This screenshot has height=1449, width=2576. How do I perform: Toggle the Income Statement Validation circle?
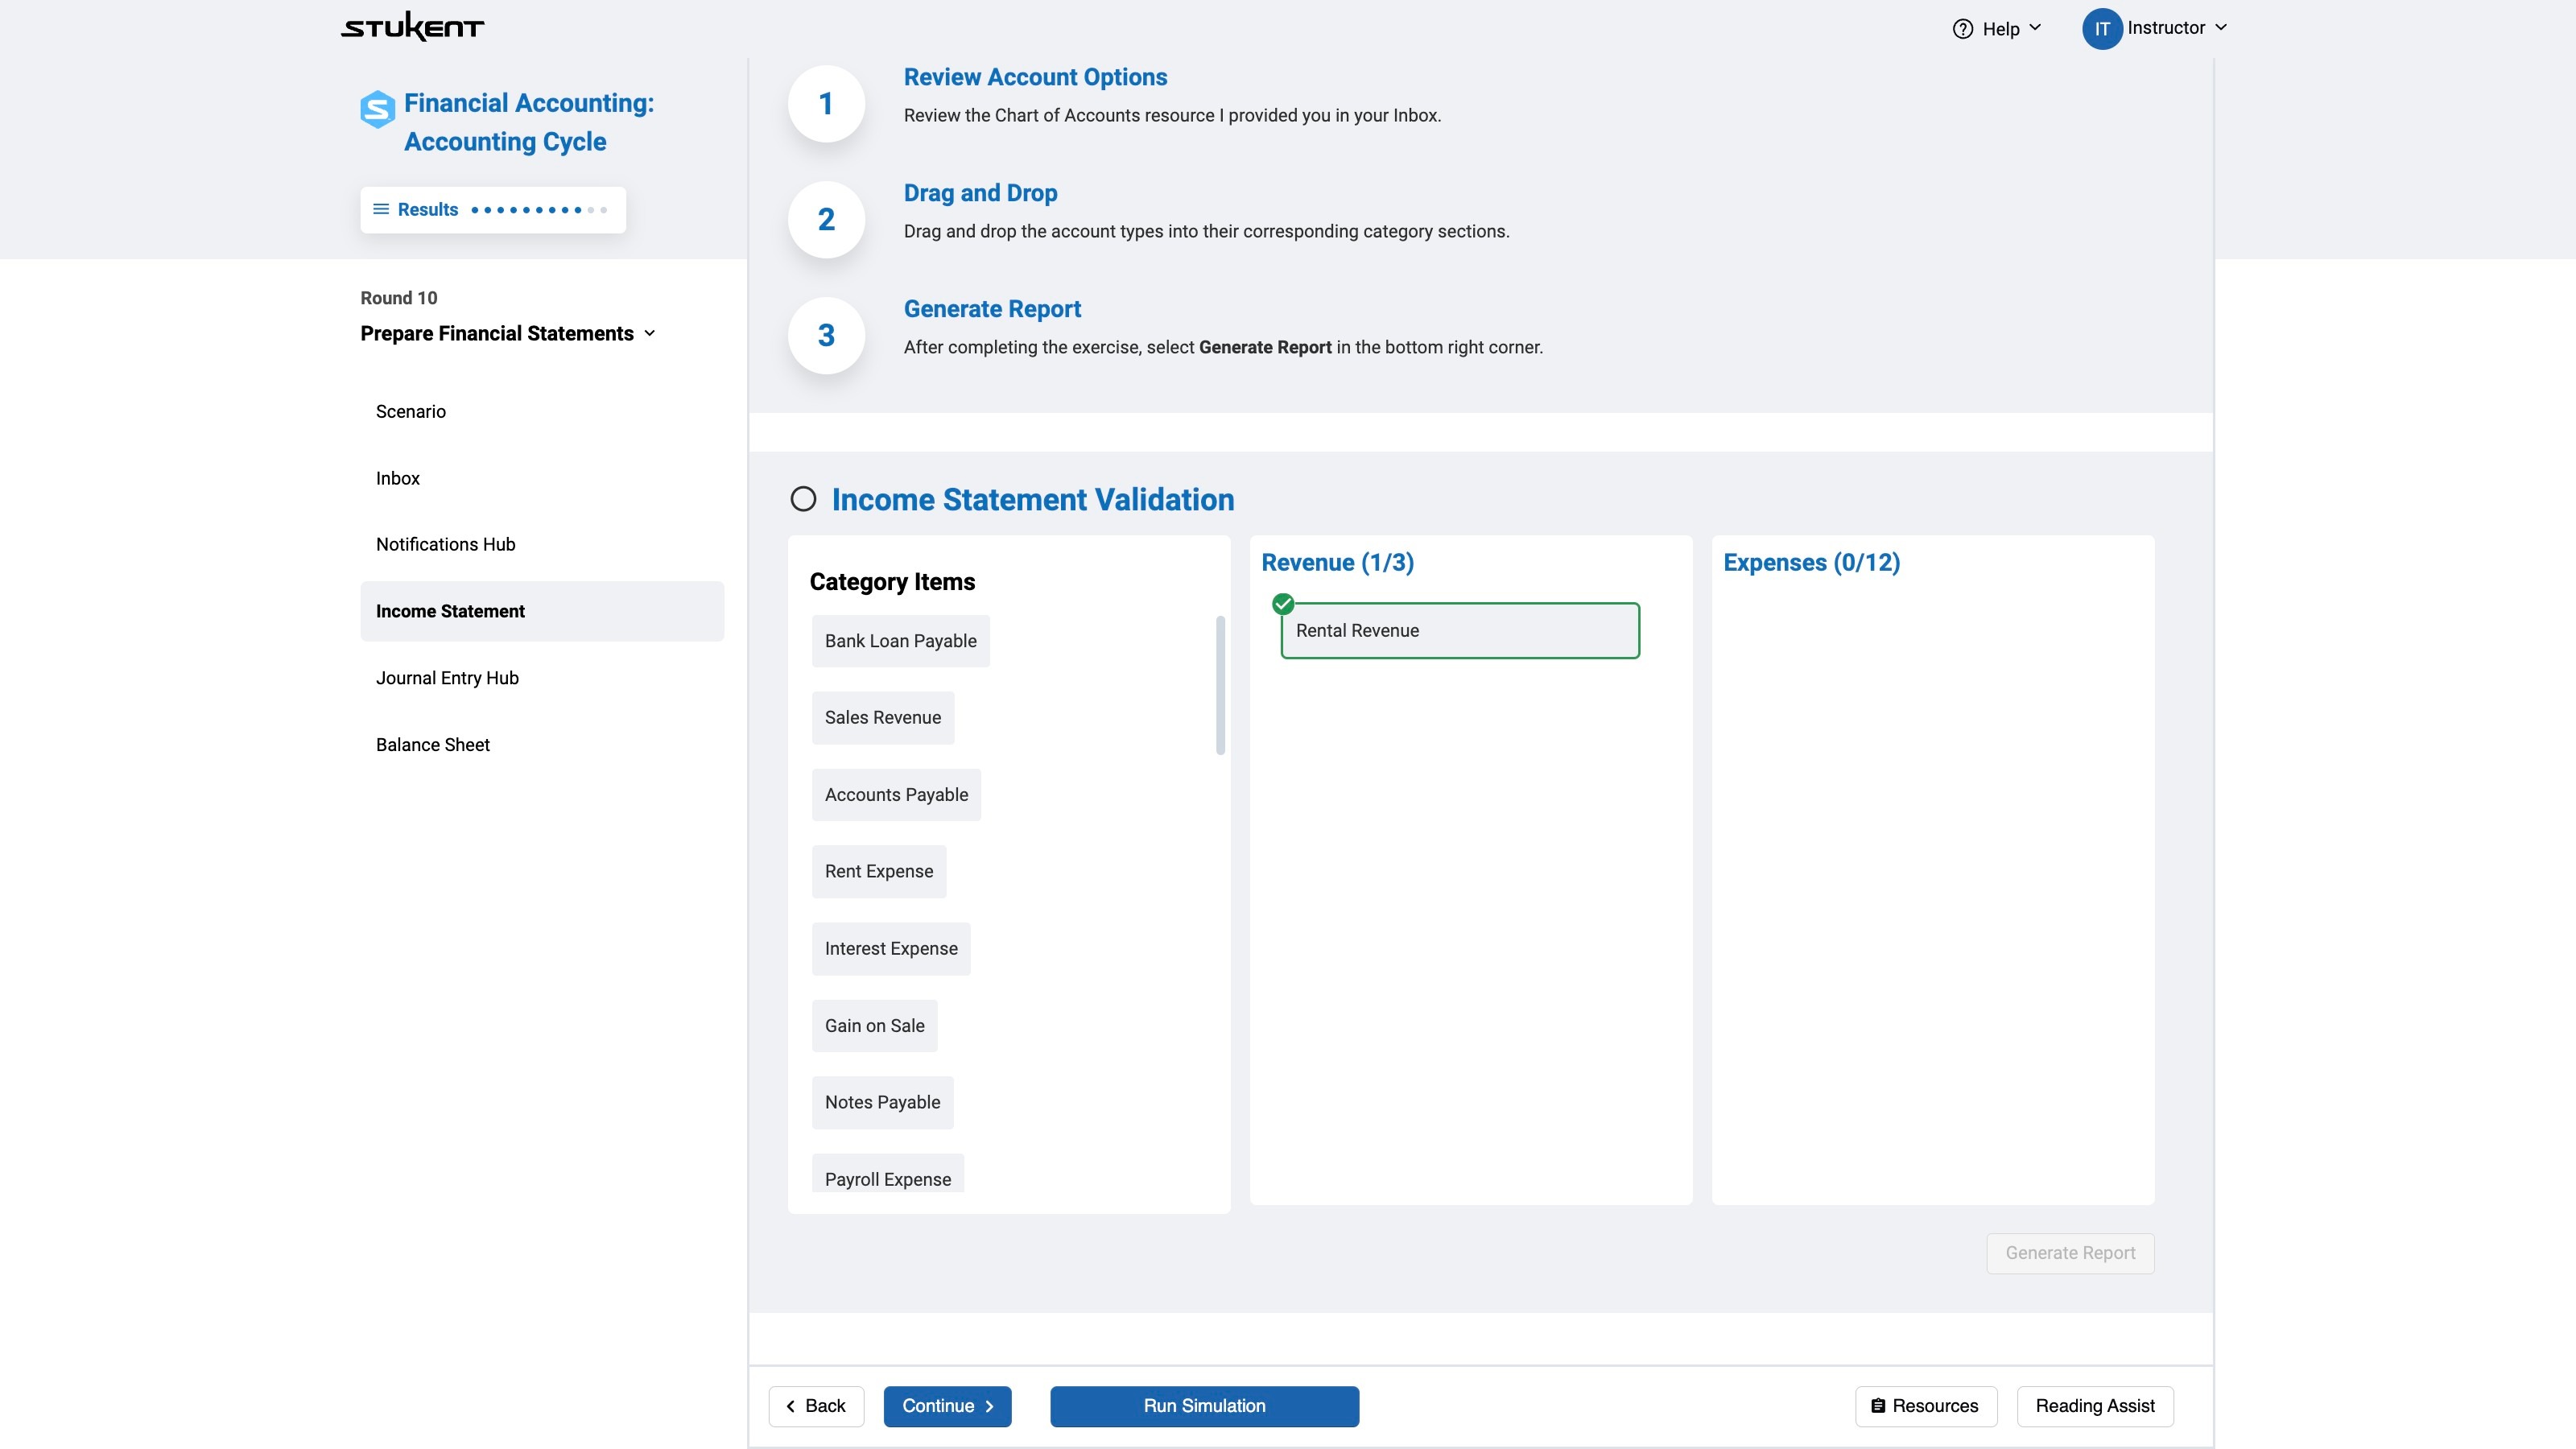(803, 499)
